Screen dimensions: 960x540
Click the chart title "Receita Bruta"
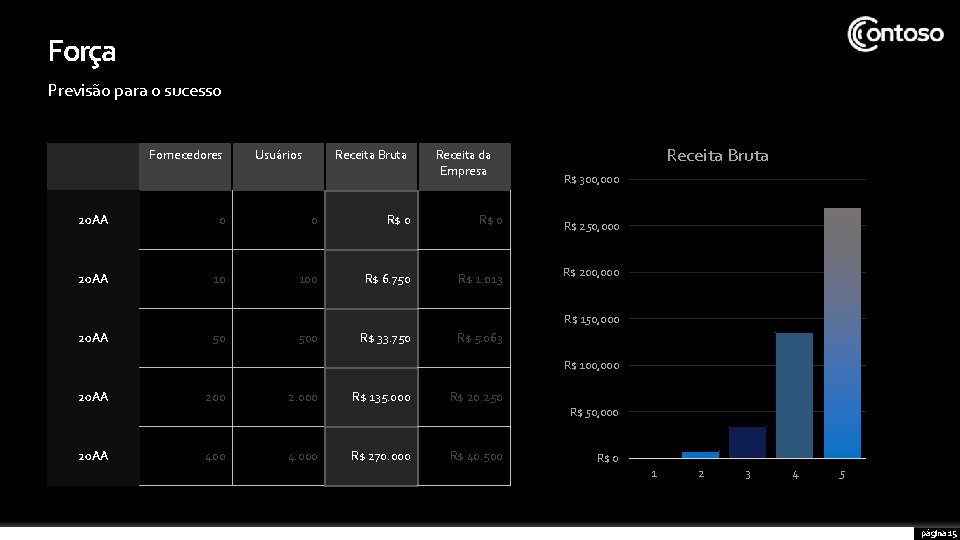coord(718,156)
